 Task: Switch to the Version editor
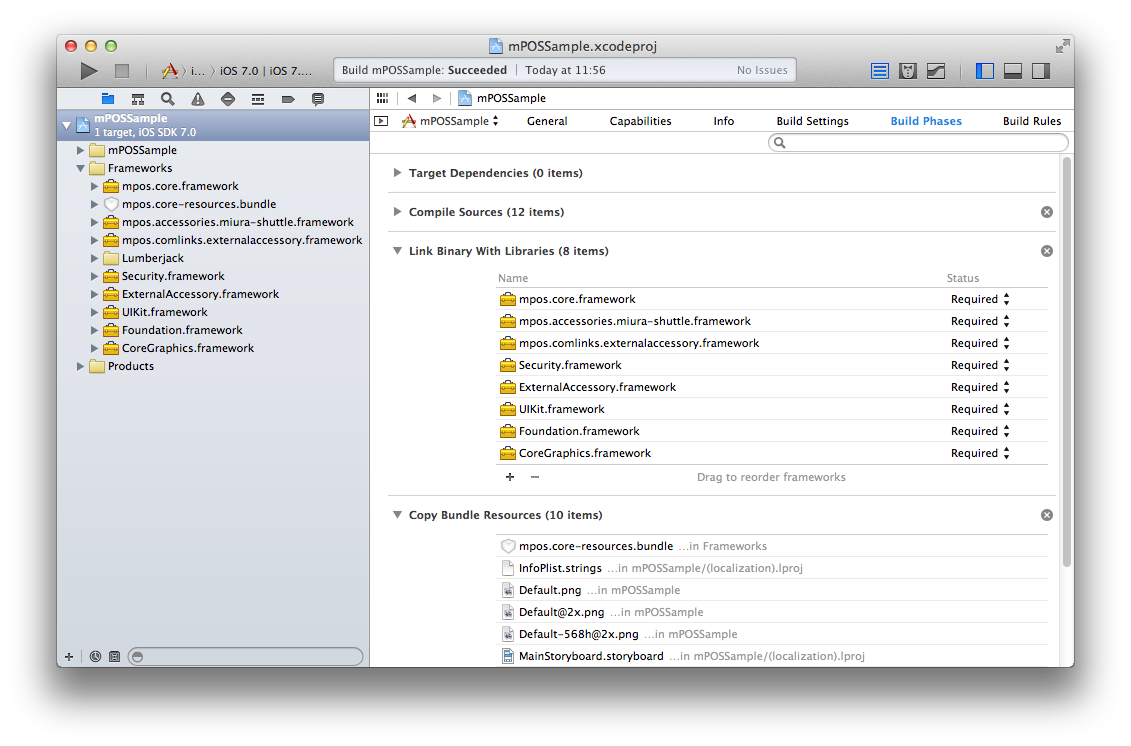coord(936,71)
